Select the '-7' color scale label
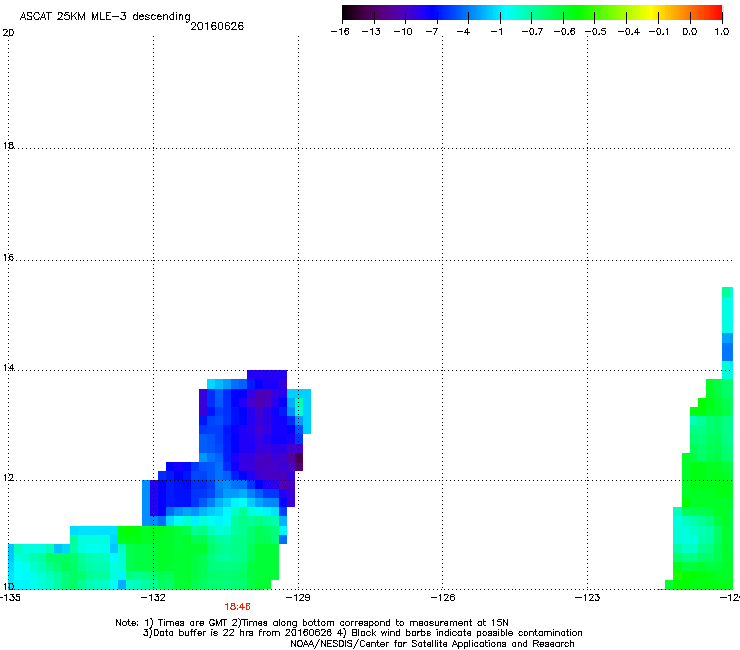This screenshot has height=650, width=740. tap(432, 32)
